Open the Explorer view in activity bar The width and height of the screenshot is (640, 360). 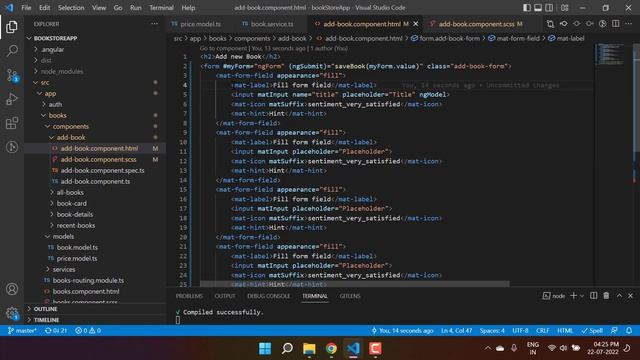[12, 27]
